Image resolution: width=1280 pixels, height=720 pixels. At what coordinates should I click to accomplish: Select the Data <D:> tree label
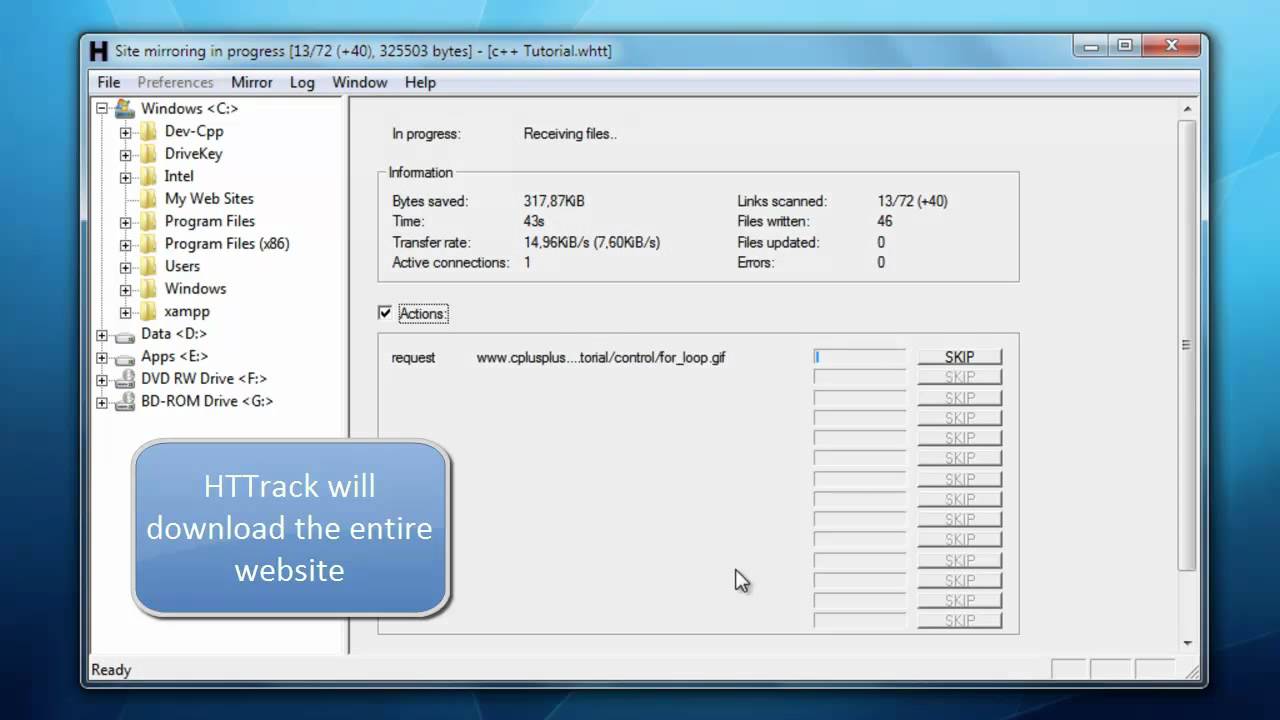coord(174,334)
